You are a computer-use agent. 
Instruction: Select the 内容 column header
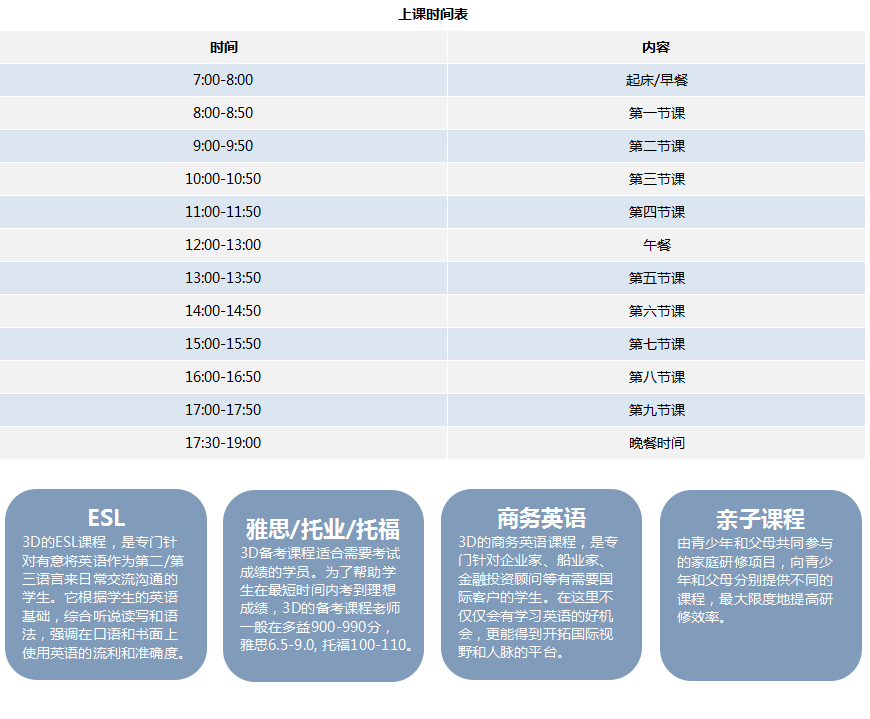tap(656, 47)
